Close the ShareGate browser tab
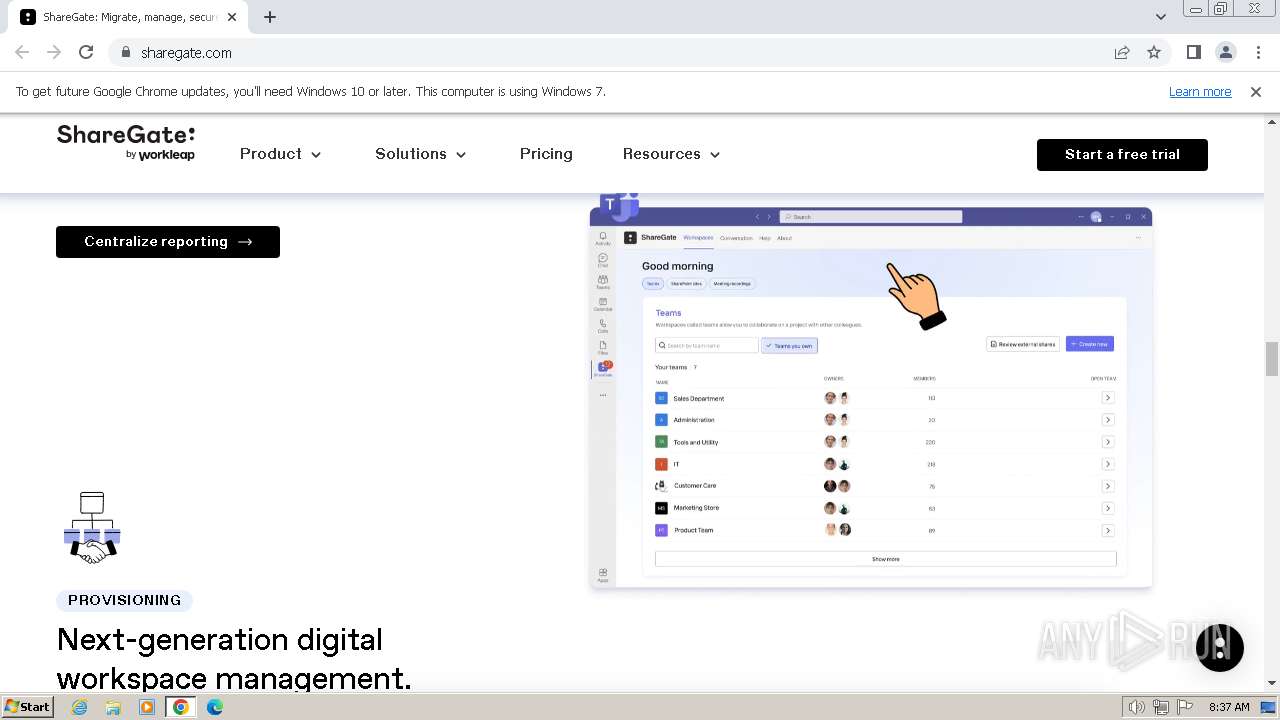Screen dimensions: 1280x720 coord(231,17)
